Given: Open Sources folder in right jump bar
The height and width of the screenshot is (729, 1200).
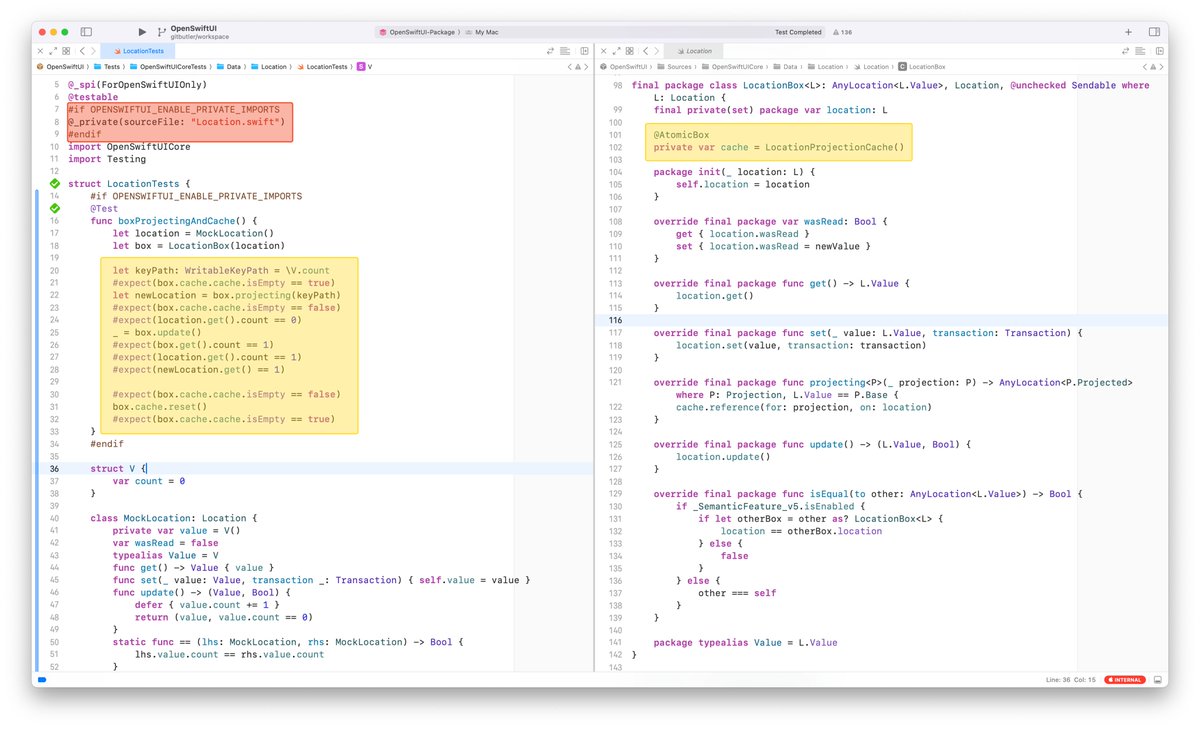Looking at the screenshot, I should (x=674, y=67).
